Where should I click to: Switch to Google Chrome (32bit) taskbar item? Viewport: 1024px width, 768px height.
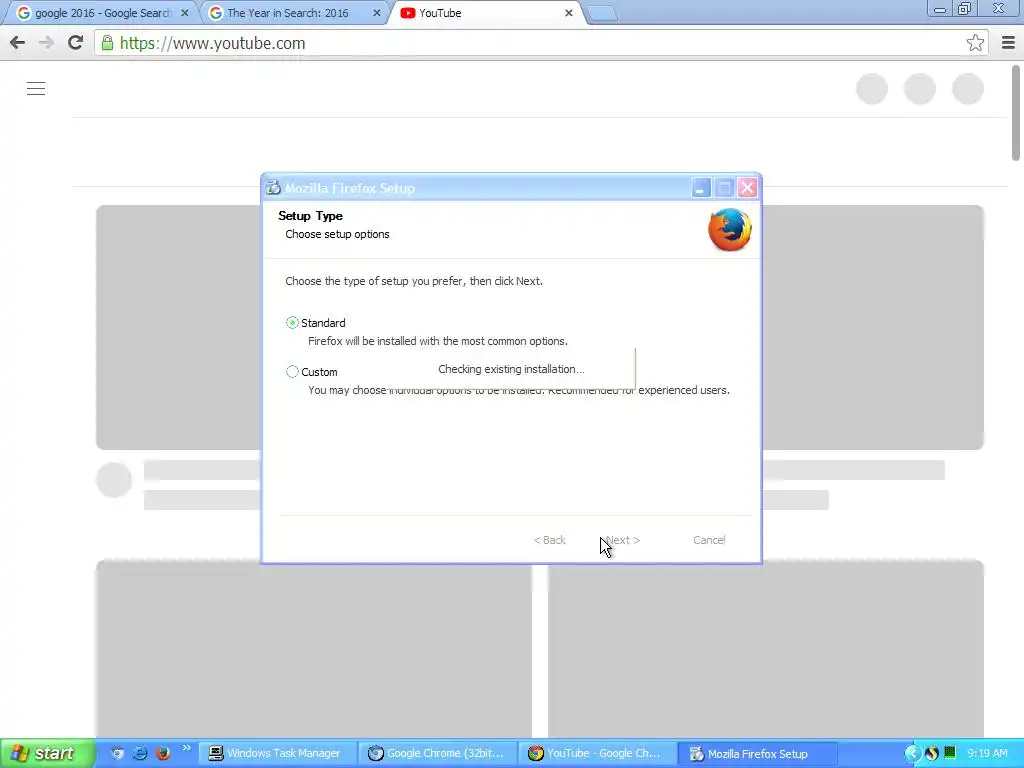click(x=436, y=754)
